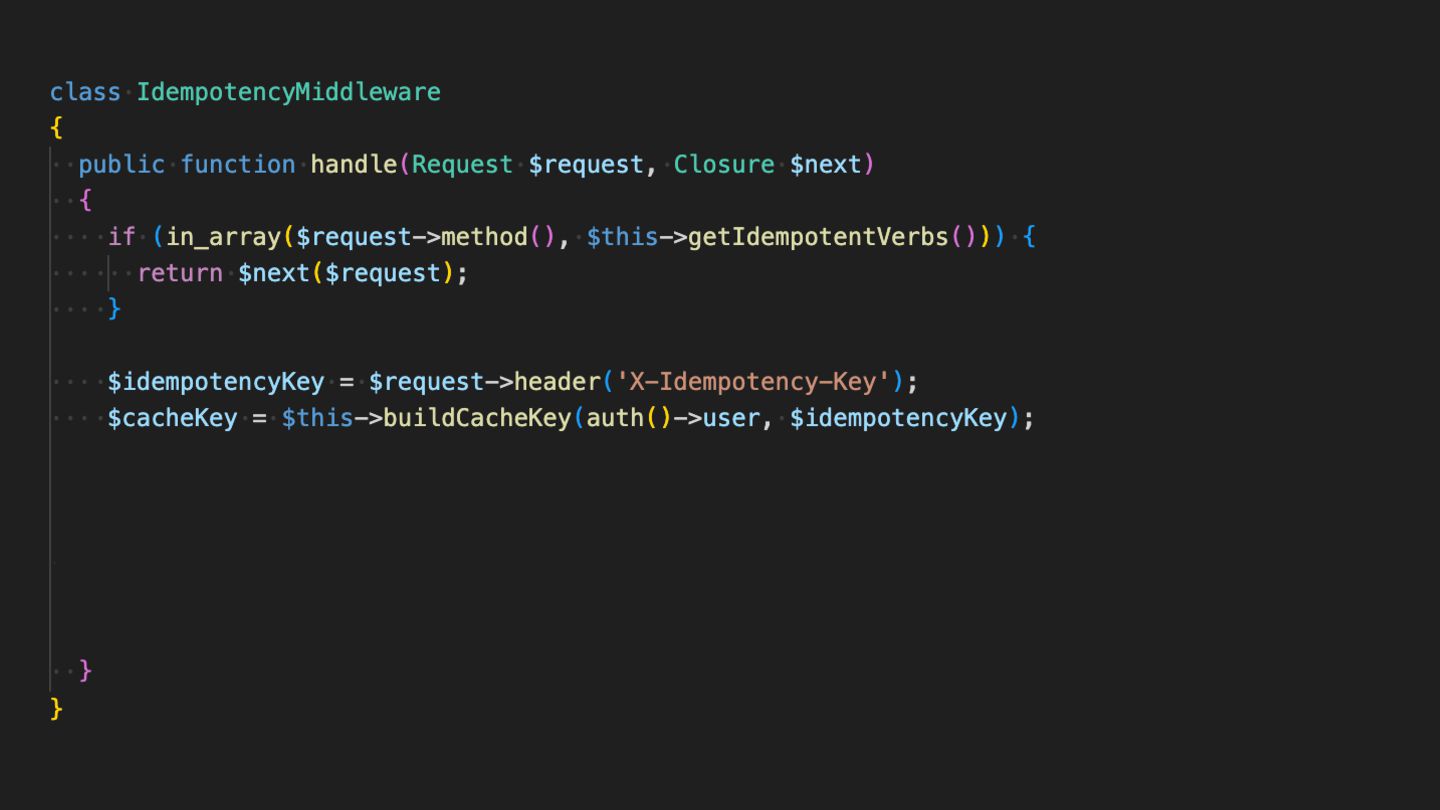
Task: Click the in_array function call
Action: (x=224, y=237)
